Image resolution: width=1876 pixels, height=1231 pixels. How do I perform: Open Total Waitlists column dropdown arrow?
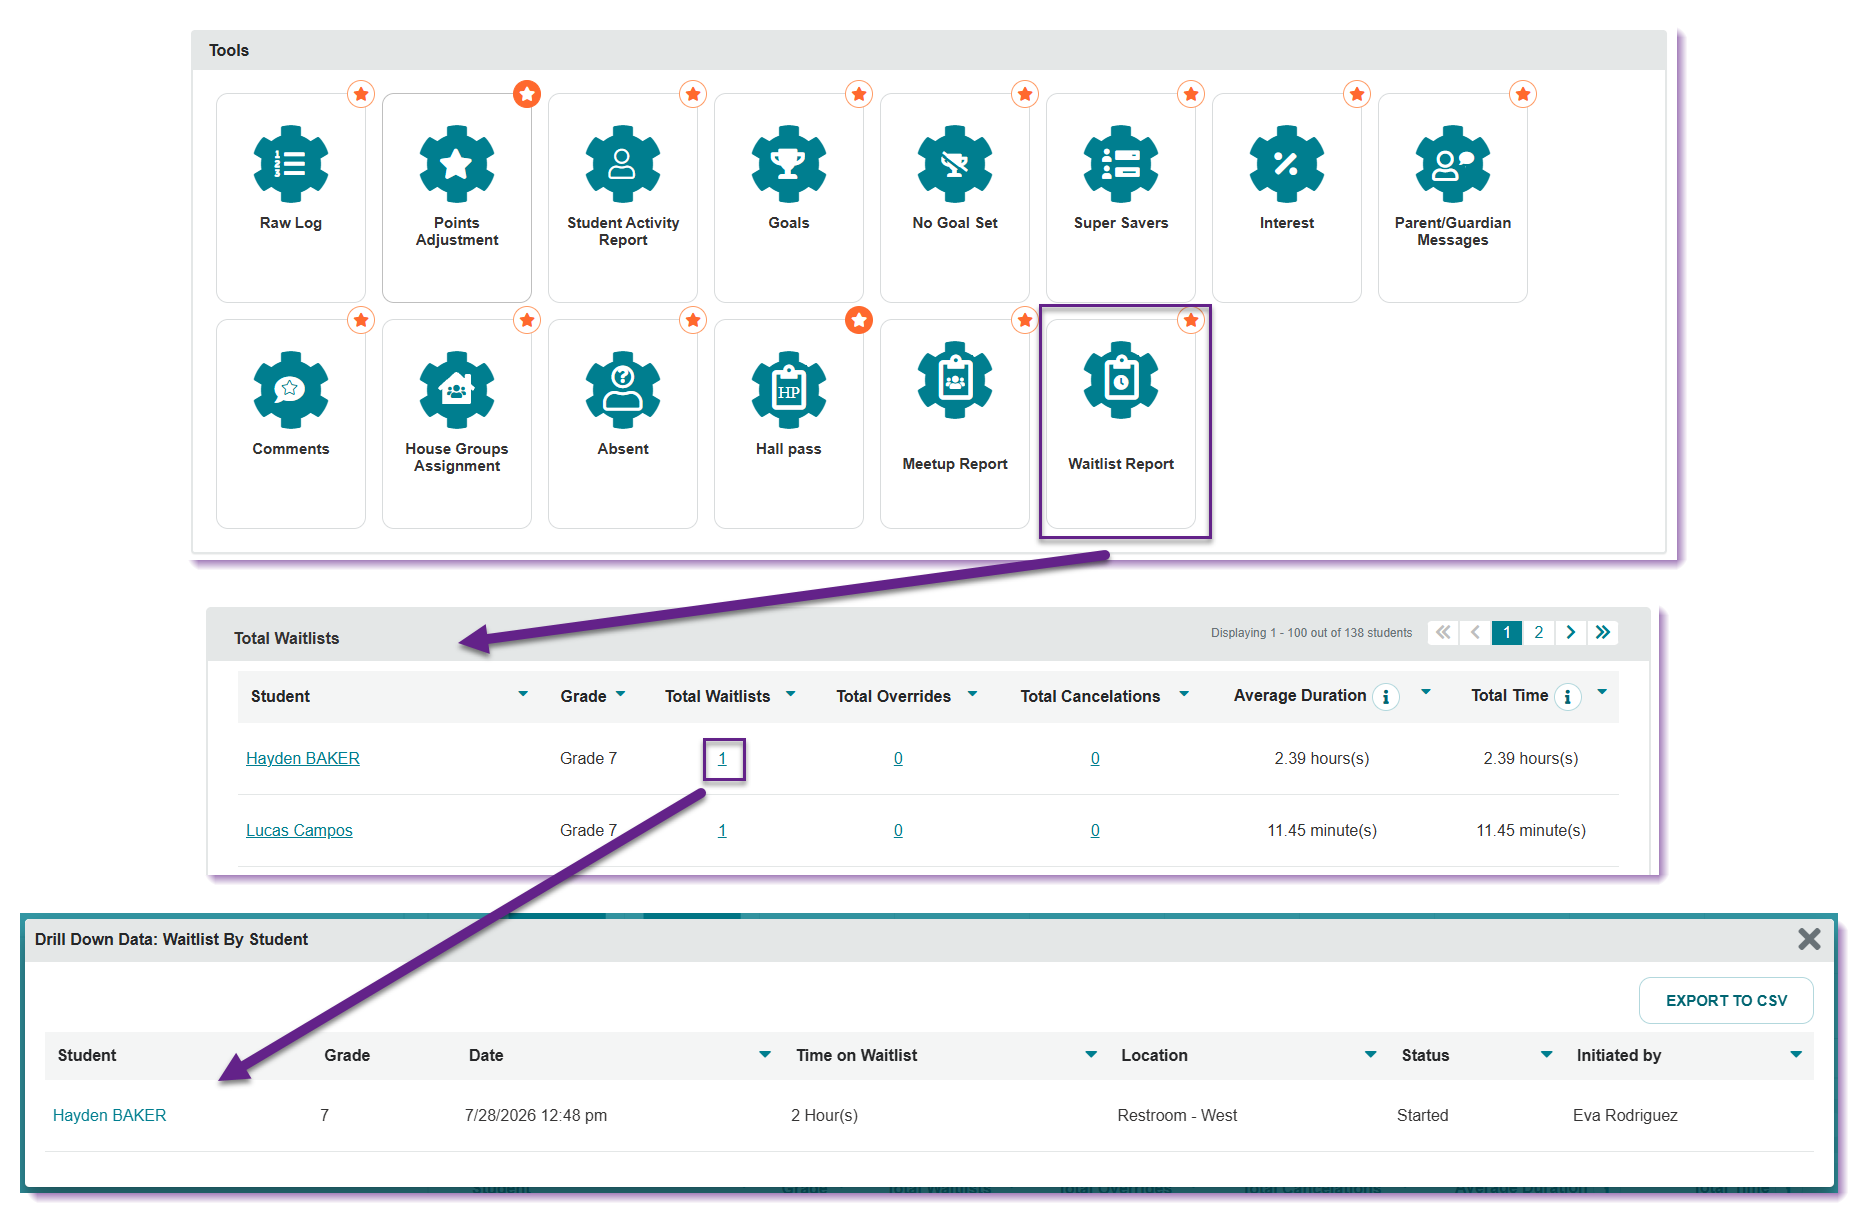pyautogui.click(x=790, y=694)
